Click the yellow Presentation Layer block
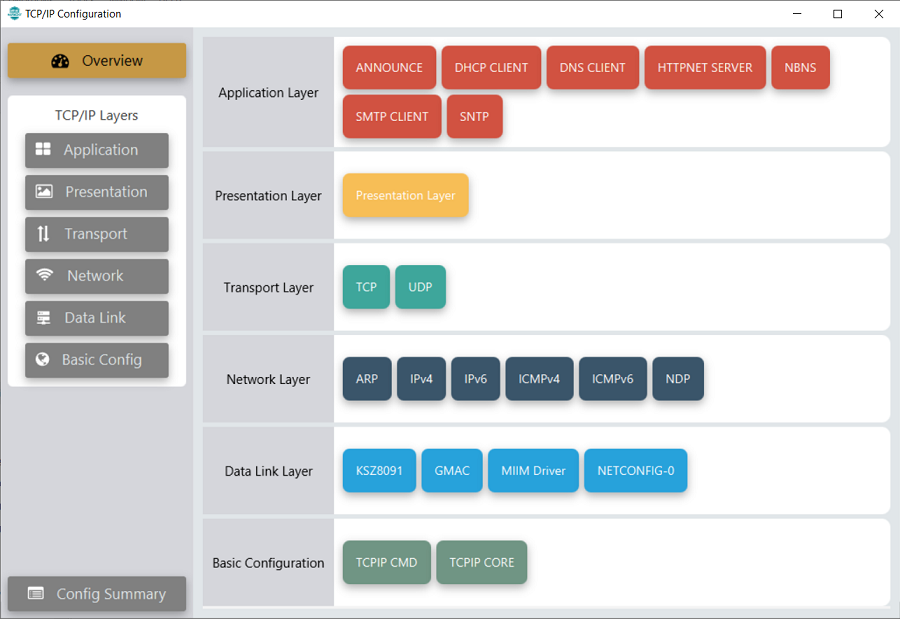The height and width of the screenshot is (619, 900). [x=405, y=196]
